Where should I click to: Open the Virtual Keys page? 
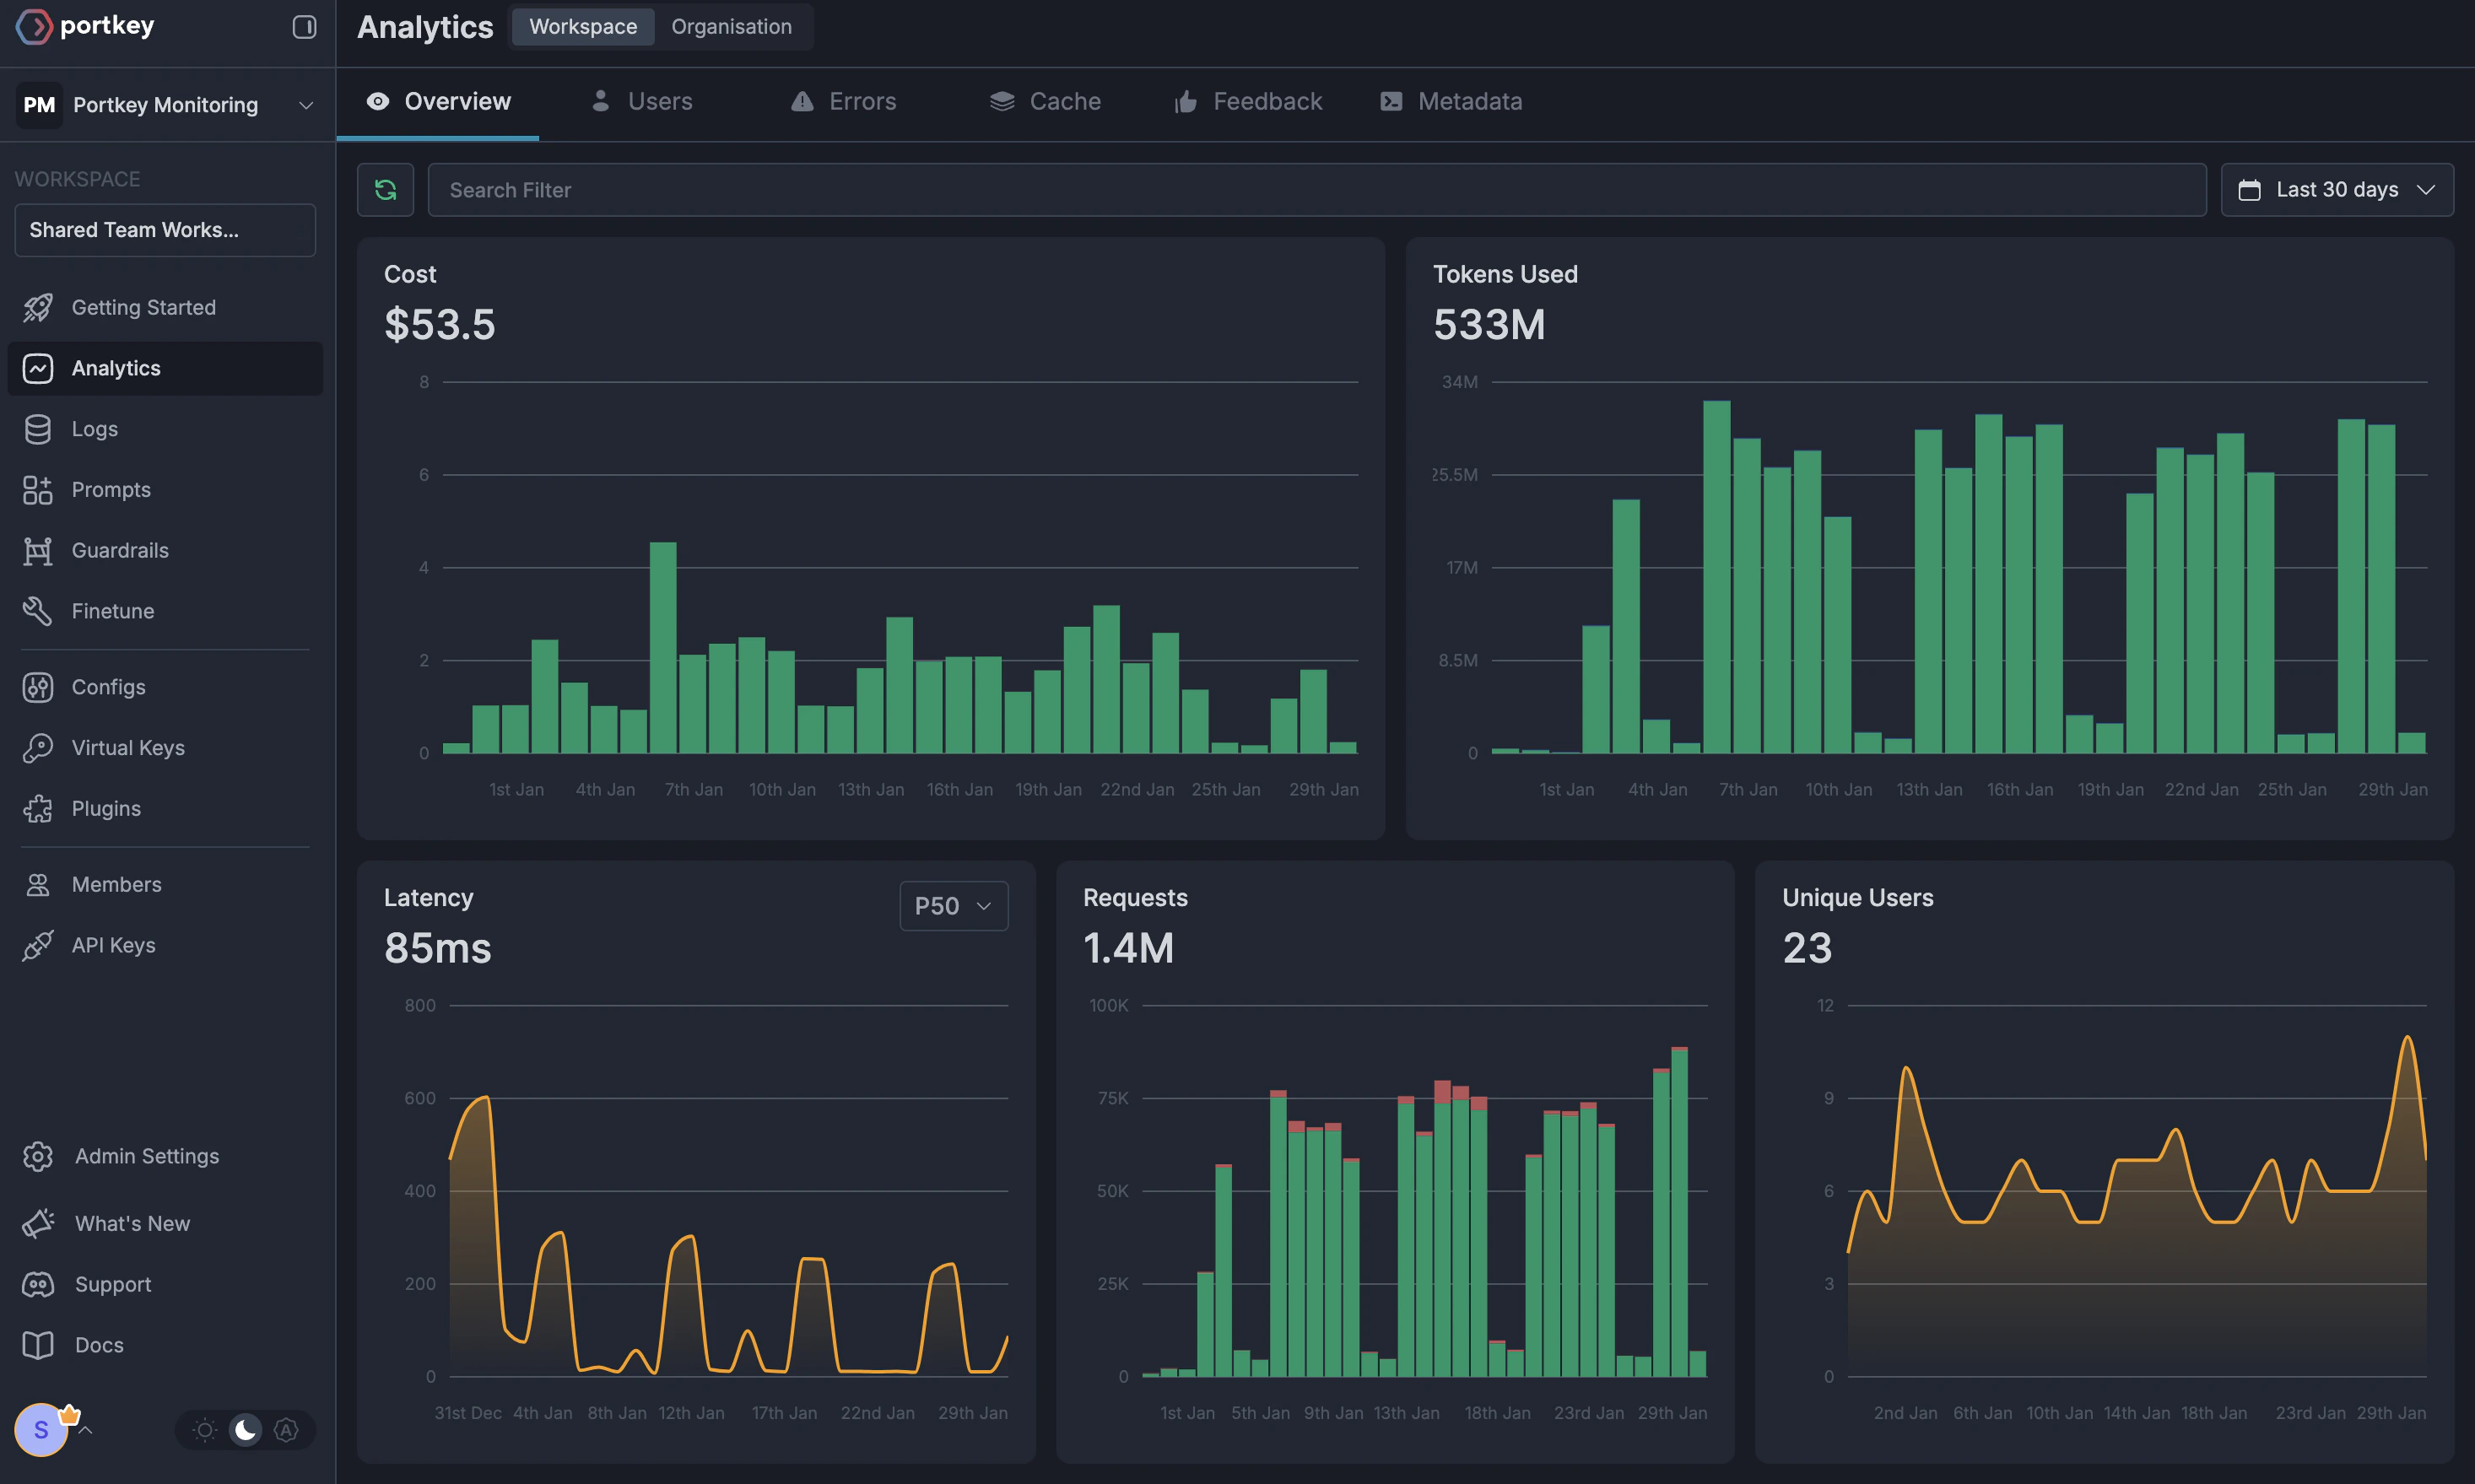click(x=128, y=748)
